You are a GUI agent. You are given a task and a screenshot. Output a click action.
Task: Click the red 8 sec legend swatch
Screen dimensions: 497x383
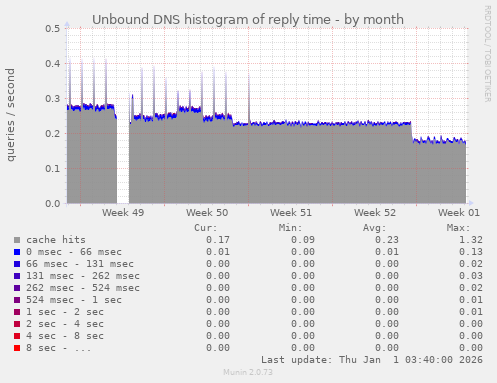point(17,348)
